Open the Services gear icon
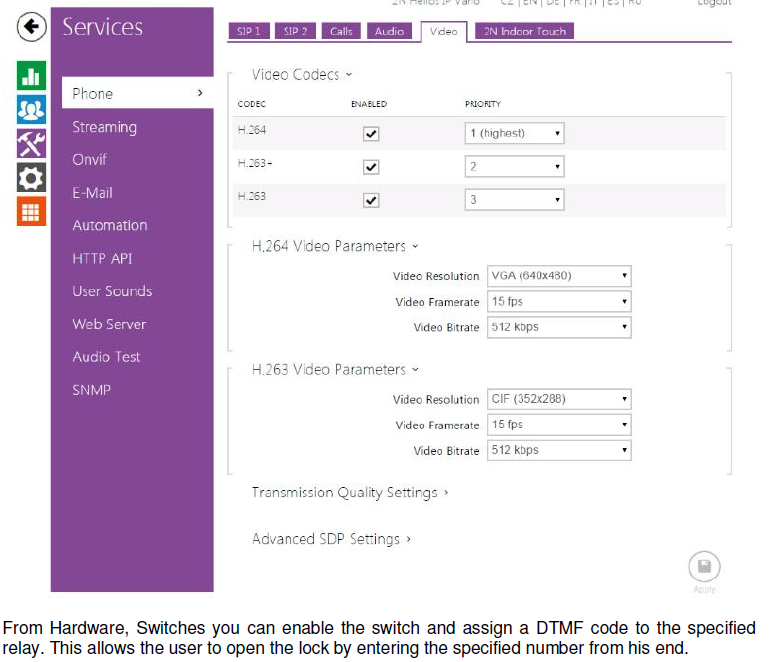The width and height of the screenshot is (770, 662). (31, 178)
